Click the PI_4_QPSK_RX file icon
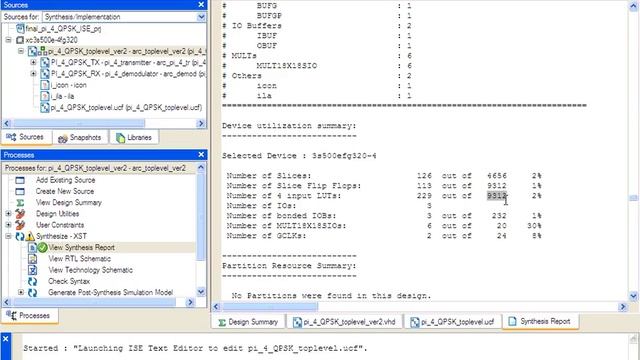Viewport: 640px width, 360px height. point(45,74)
